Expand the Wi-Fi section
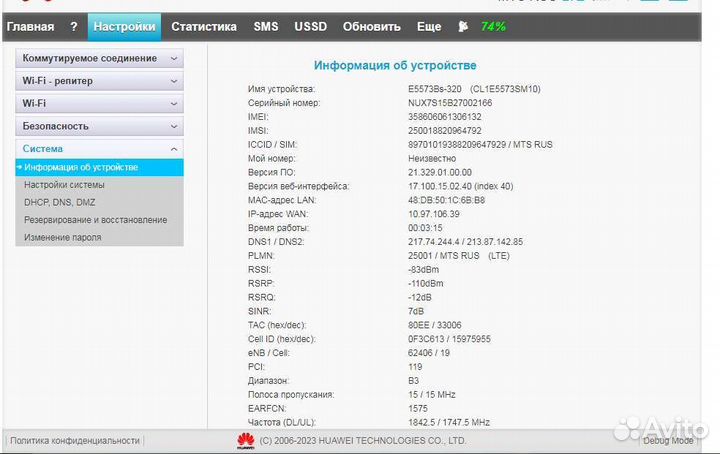 pyautogui.click(x=99, y=103)
